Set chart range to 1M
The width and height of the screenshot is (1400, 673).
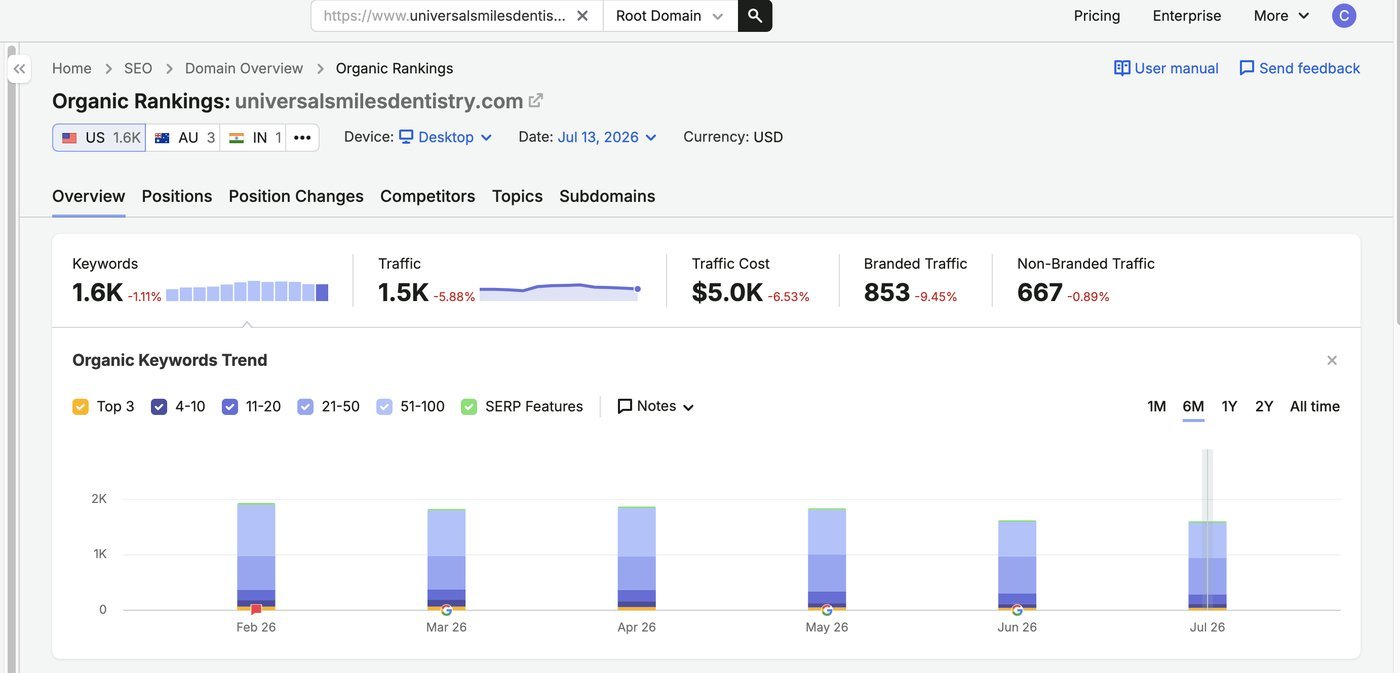(x=1157, y=406)
